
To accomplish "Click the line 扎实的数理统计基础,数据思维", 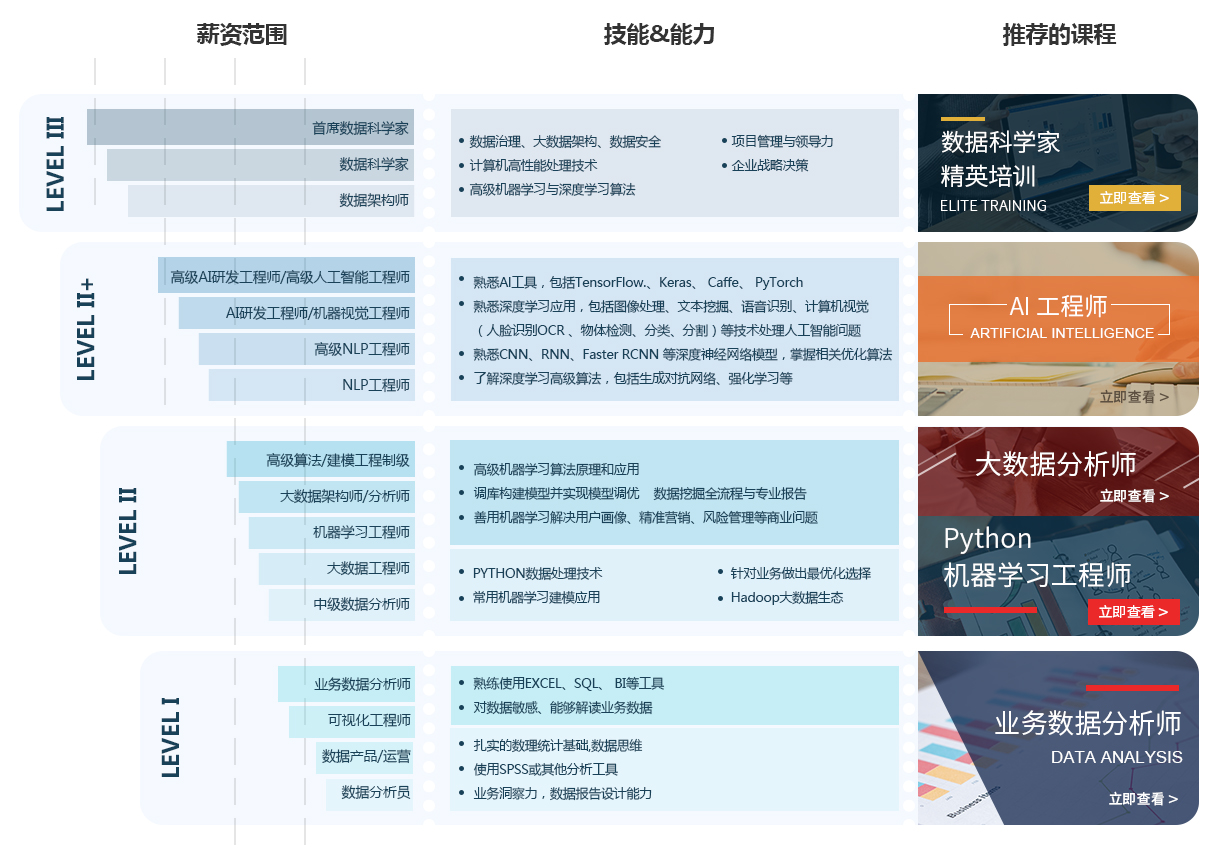I will point(557,746).
